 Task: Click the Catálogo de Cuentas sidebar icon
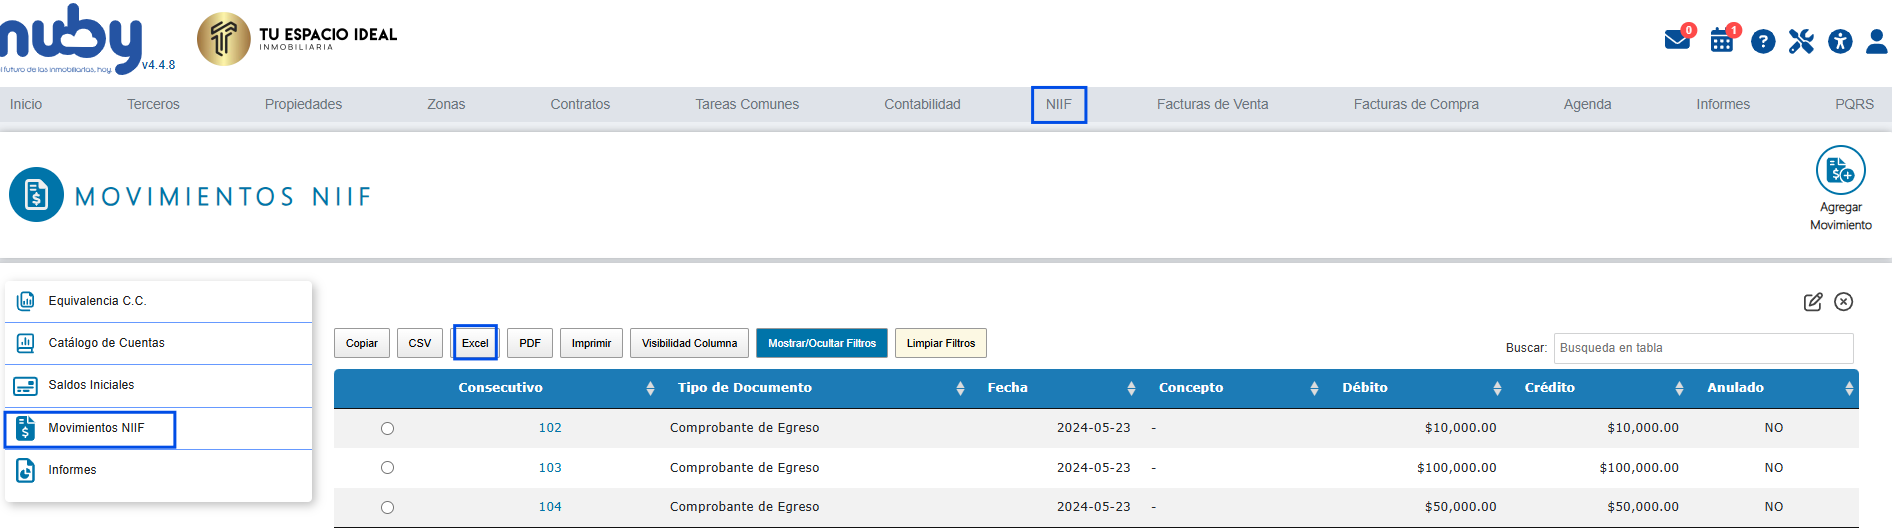point(26,343)
